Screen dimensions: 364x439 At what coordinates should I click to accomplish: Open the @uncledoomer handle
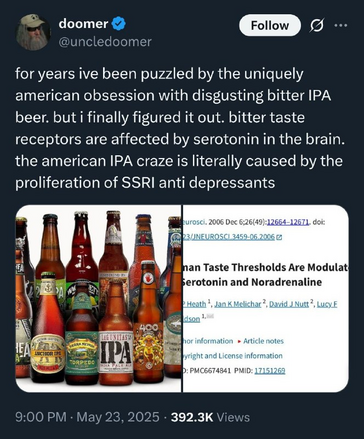105,42
